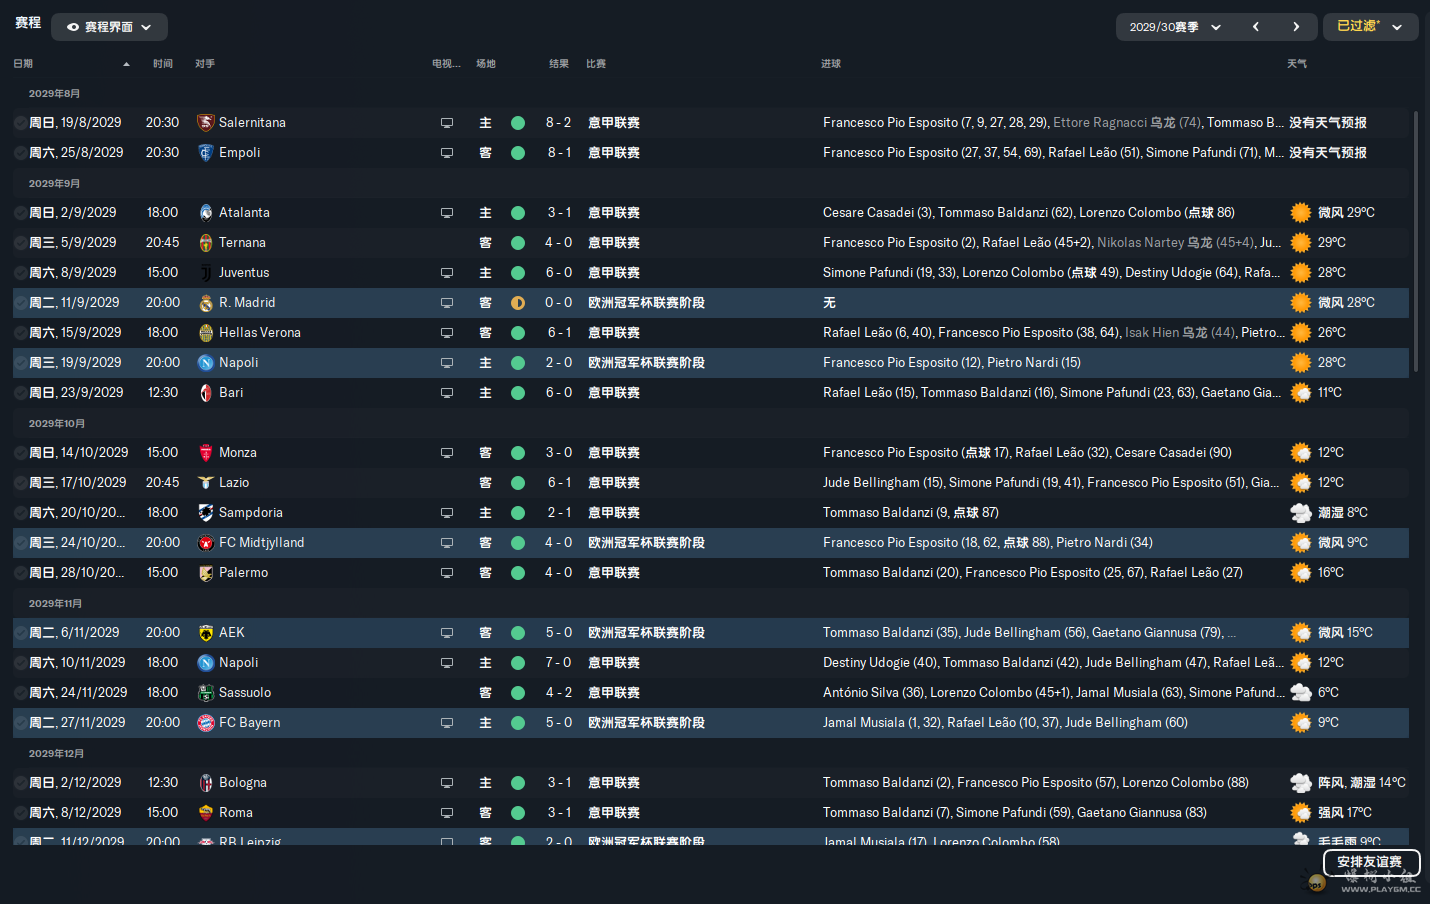1430x904 pixels.
Task: Toggle row checkmark for 2/9/2029 match
Action: click(x=21, y=213)
